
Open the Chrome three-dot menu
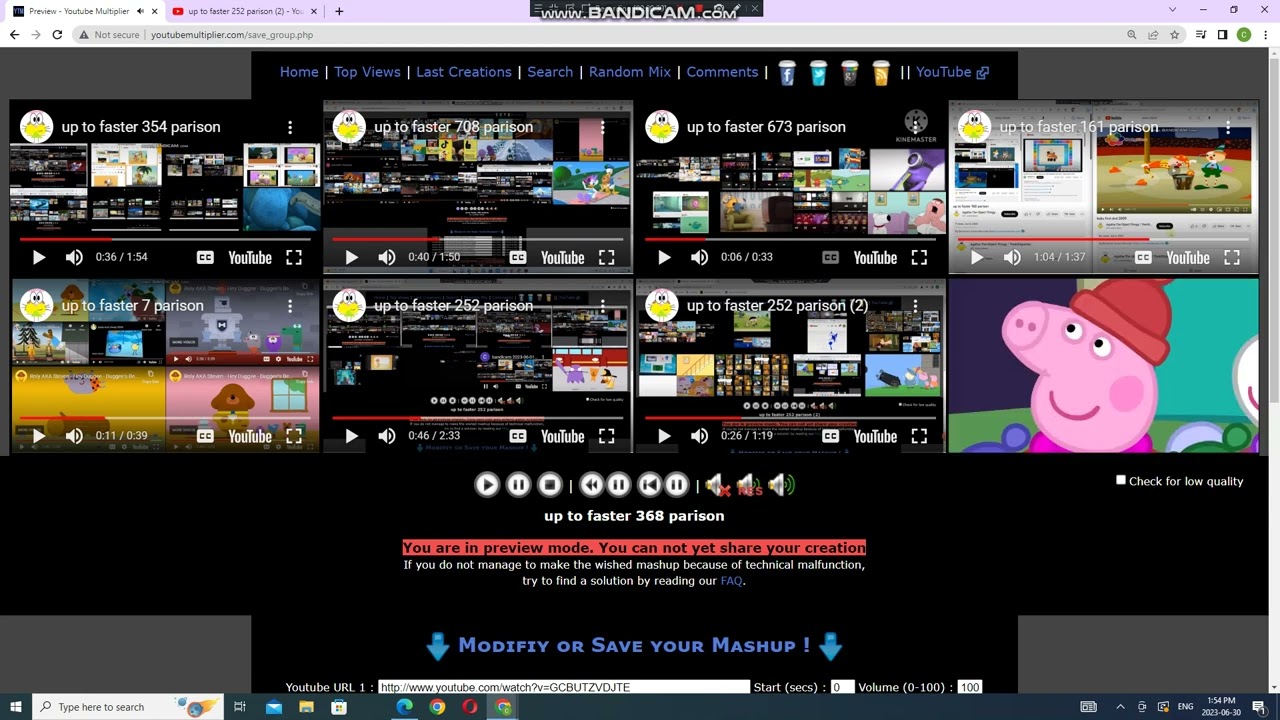1265,34
